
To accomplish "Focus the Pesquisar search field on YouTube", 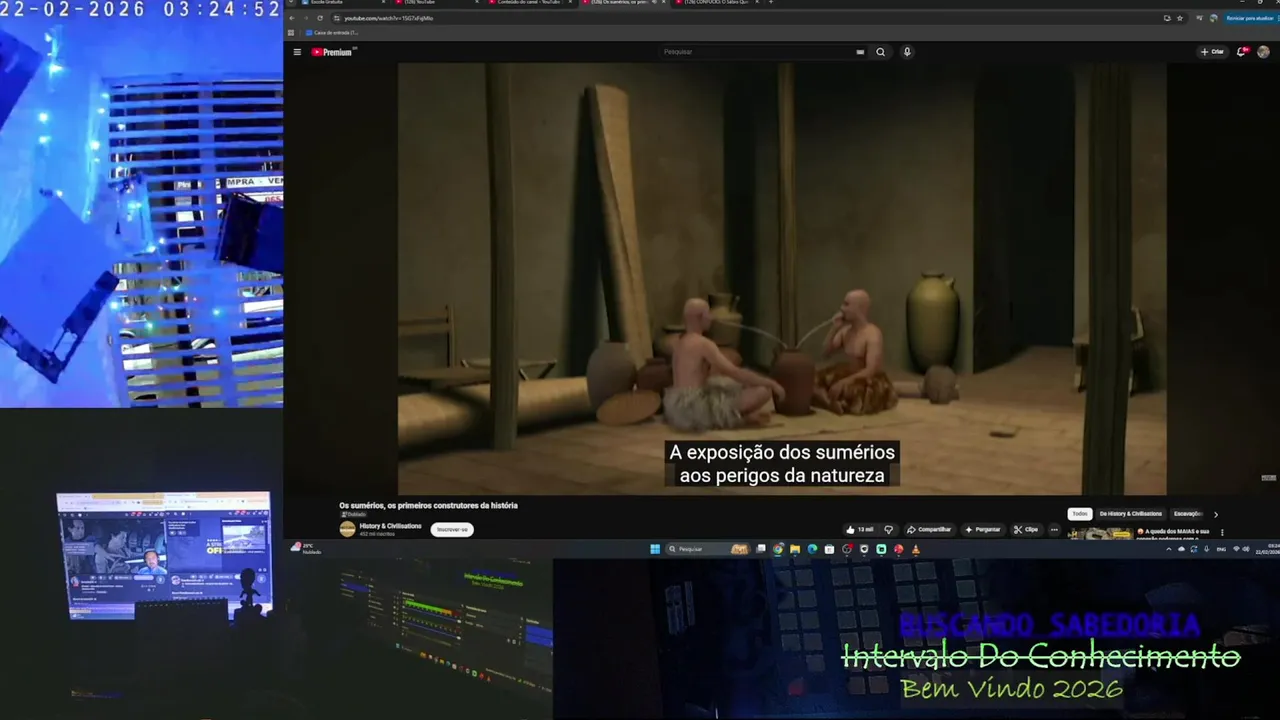I will (x=755, y=52).
